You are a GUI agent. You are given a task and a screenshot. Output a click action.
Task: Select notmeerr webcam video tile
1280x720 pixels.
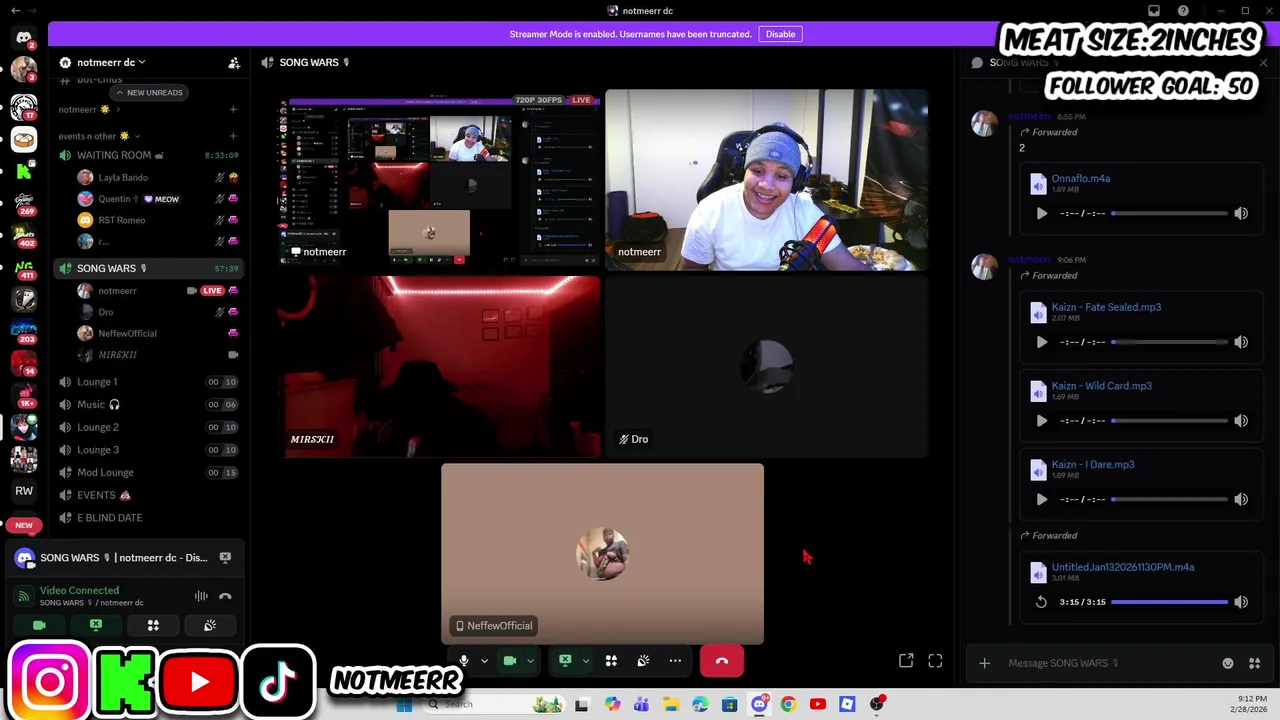(x=767, y=180)
